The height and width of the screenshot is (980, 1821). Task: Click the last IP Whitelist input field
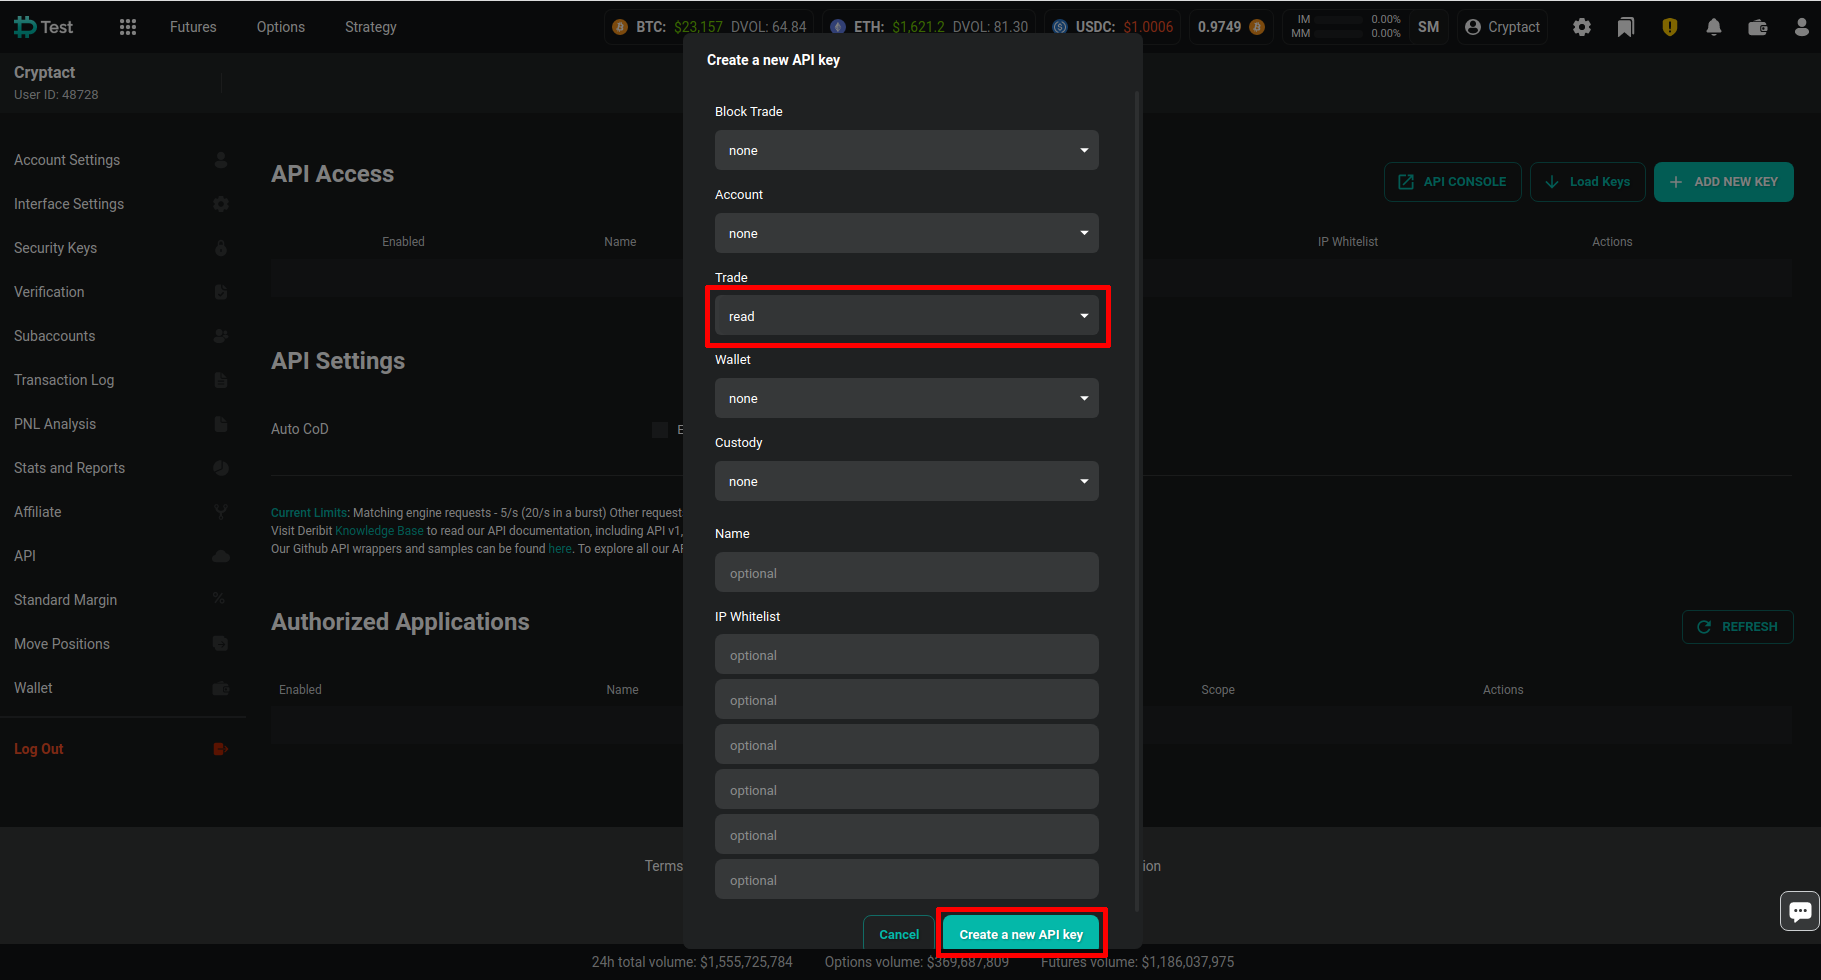[x=907, y=880]
